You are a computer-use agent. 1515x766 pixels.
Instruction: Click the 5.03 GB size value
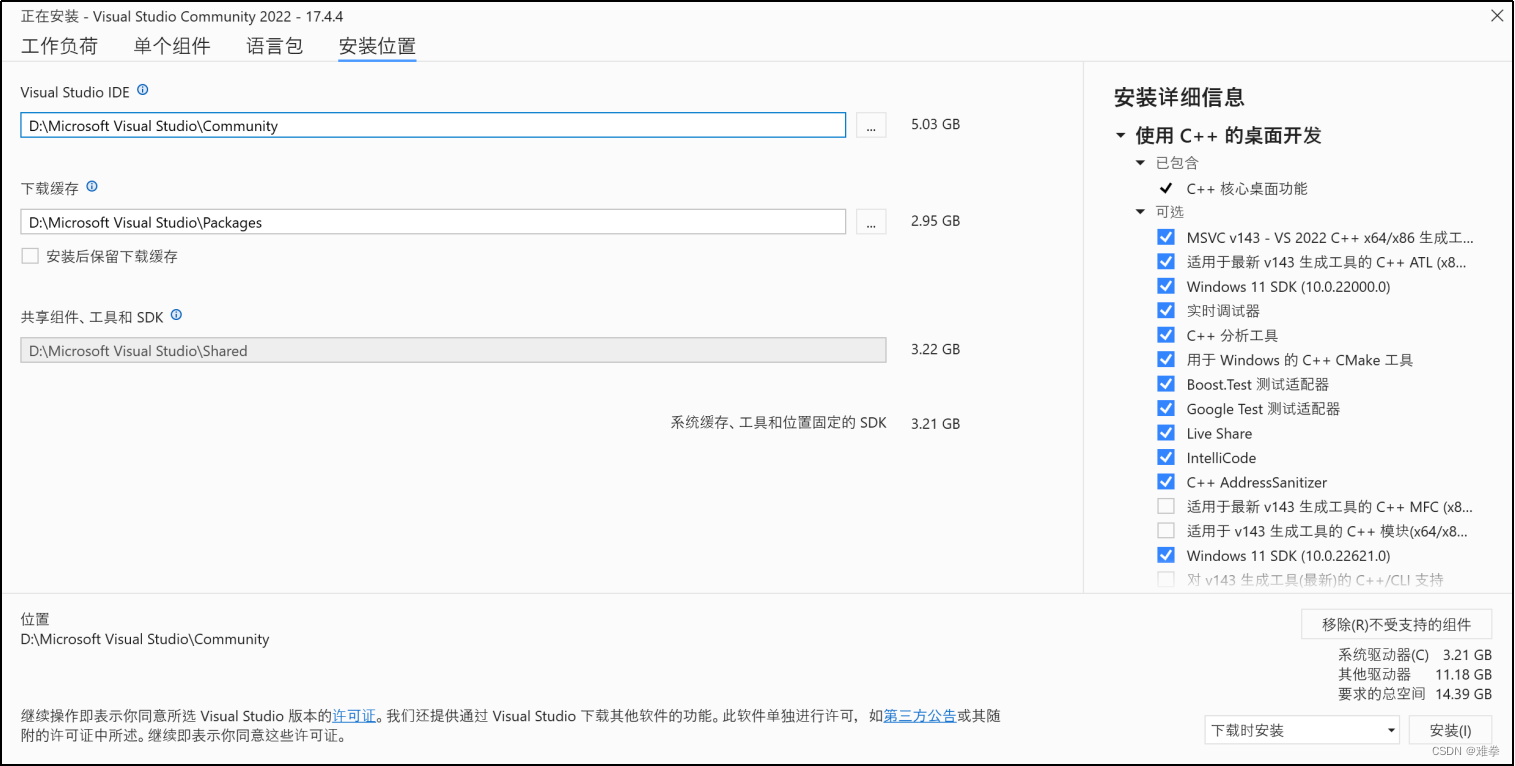click(936, 125)
